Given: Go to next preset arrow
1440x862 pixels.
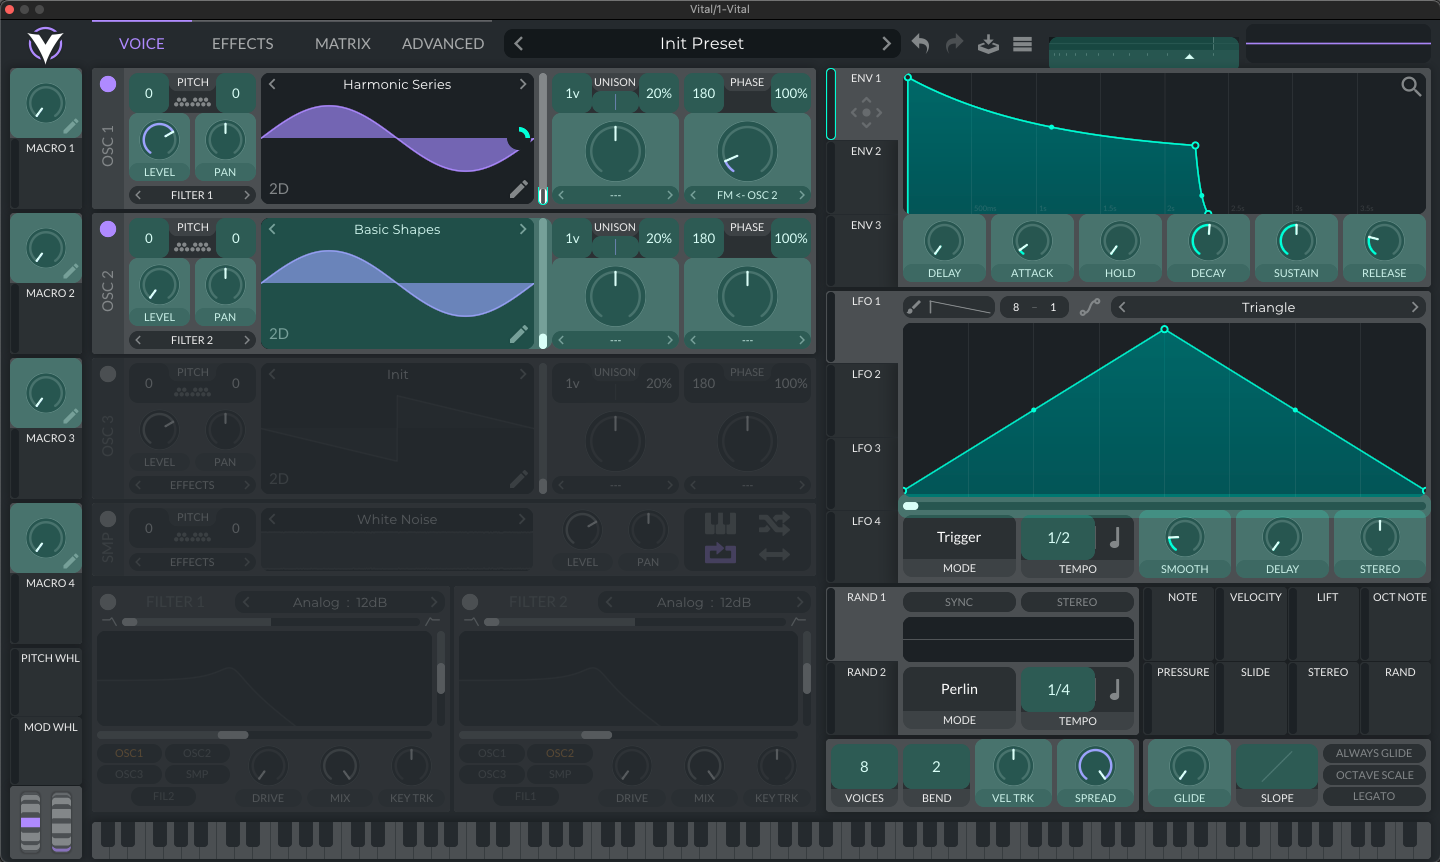Looking at the screenshot, I should tap(886, 44).
